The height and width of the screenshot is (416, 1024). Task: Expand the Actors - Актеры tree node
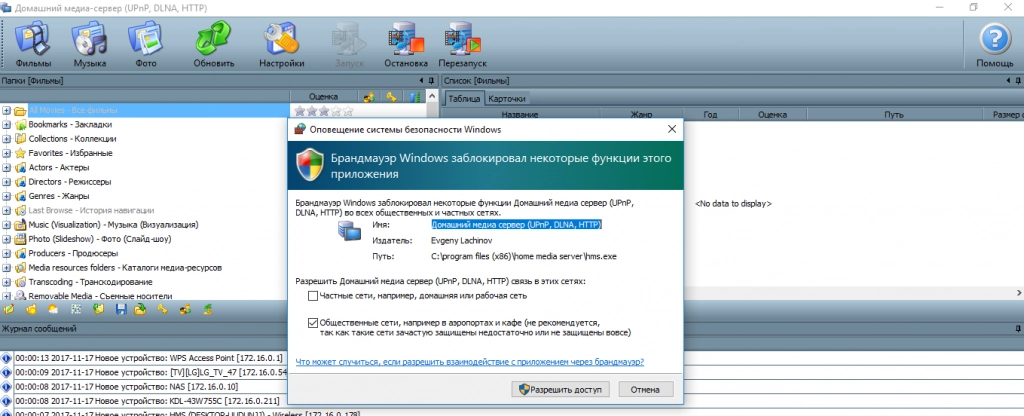pyautogui.click(x=6, y=168)
